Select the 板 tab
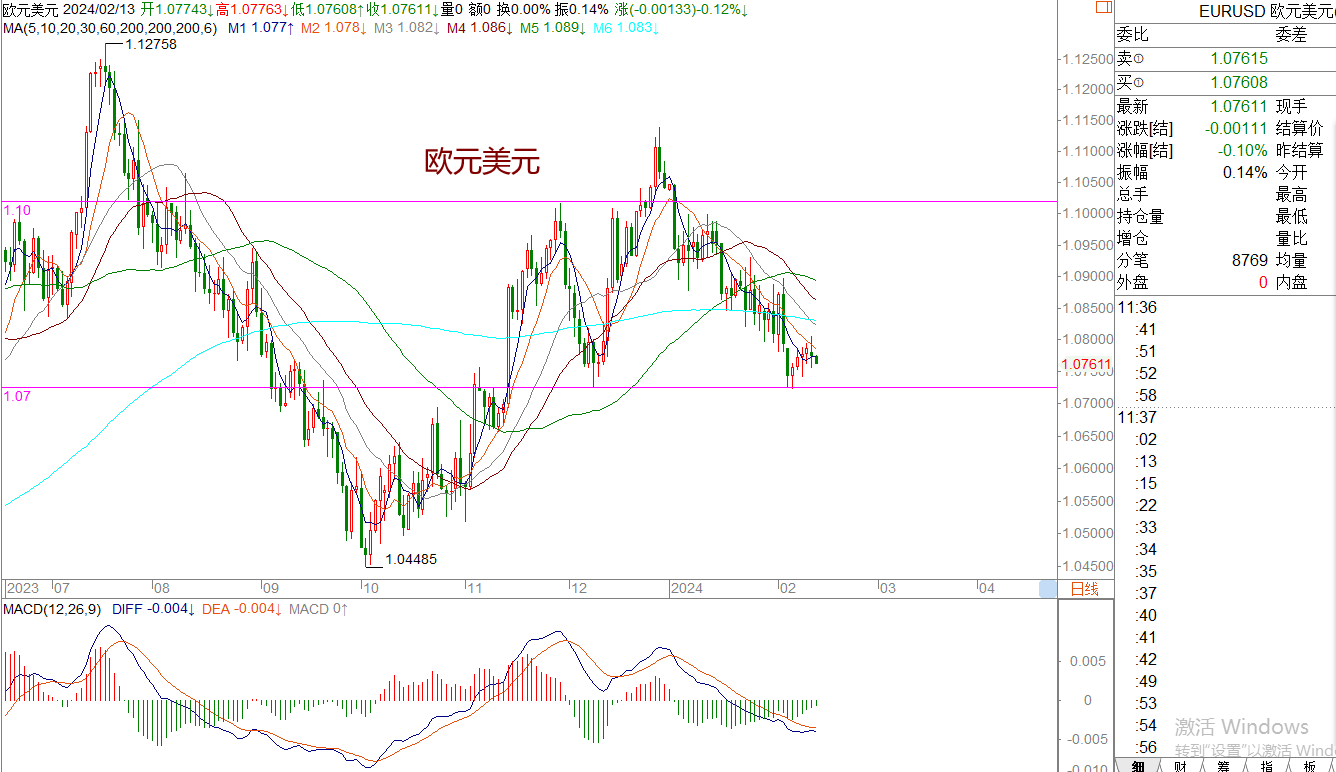Screen dimensions: 1336x772 click(x=1309, y=765)
